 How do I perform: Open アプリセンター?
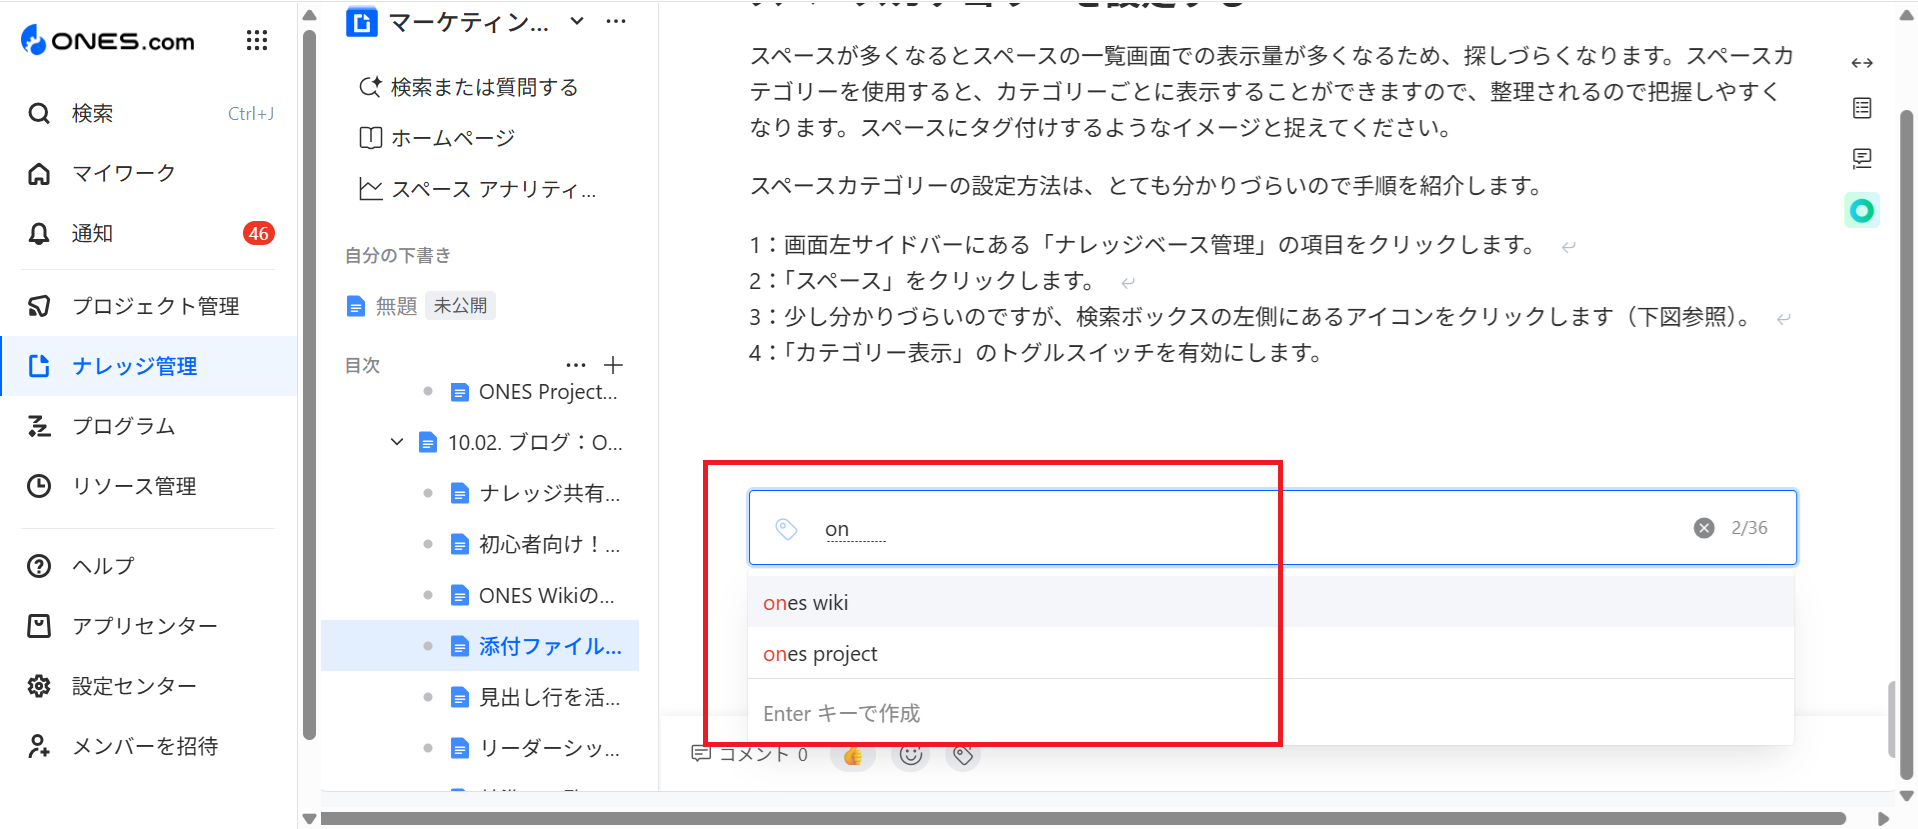(x=150, y=626)
